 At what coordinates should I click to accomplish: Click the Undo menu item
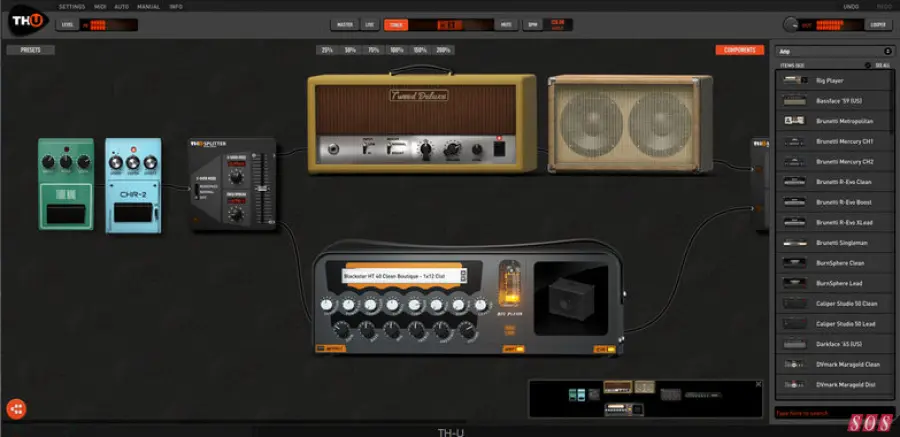point(851,7)
